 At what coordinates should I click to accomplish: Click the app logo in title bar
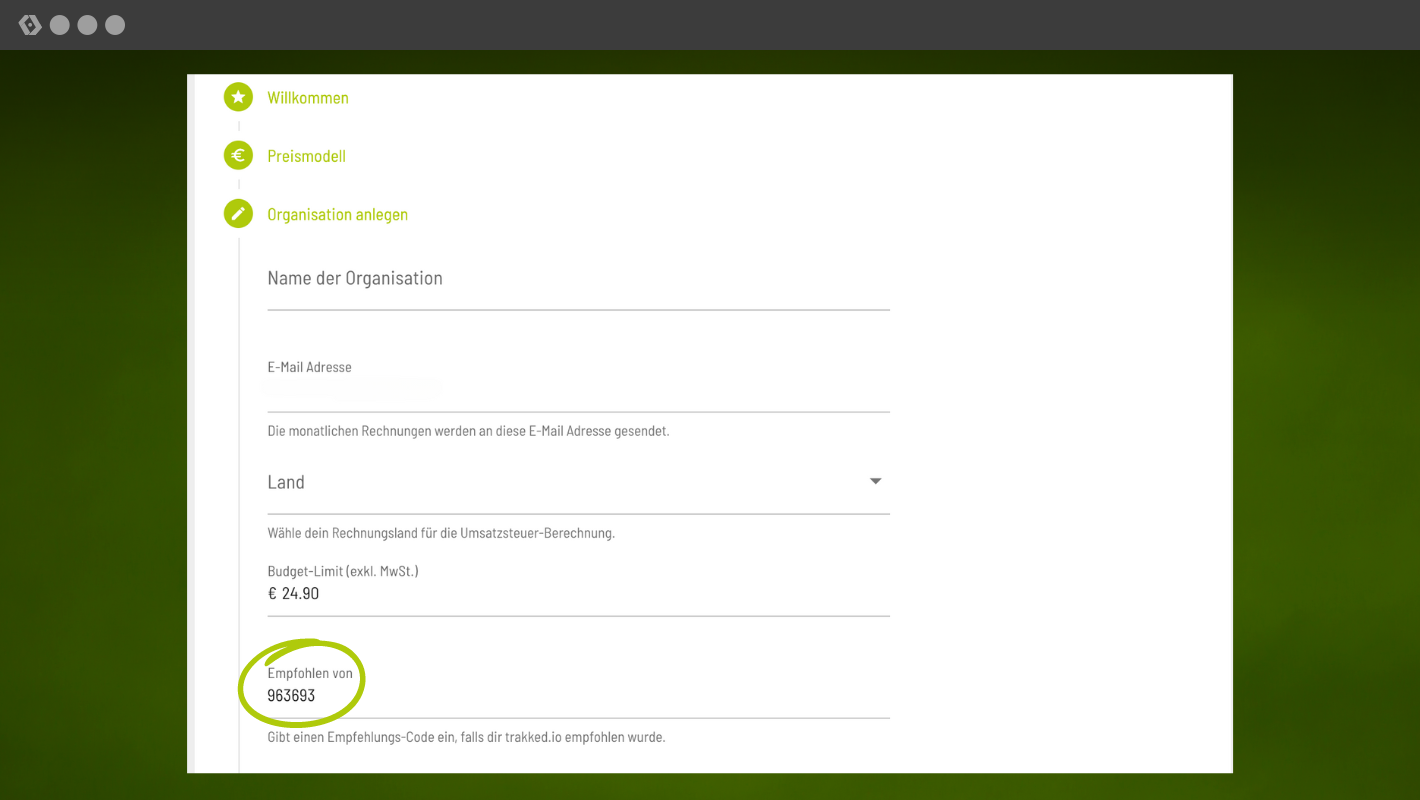[30, 25]
